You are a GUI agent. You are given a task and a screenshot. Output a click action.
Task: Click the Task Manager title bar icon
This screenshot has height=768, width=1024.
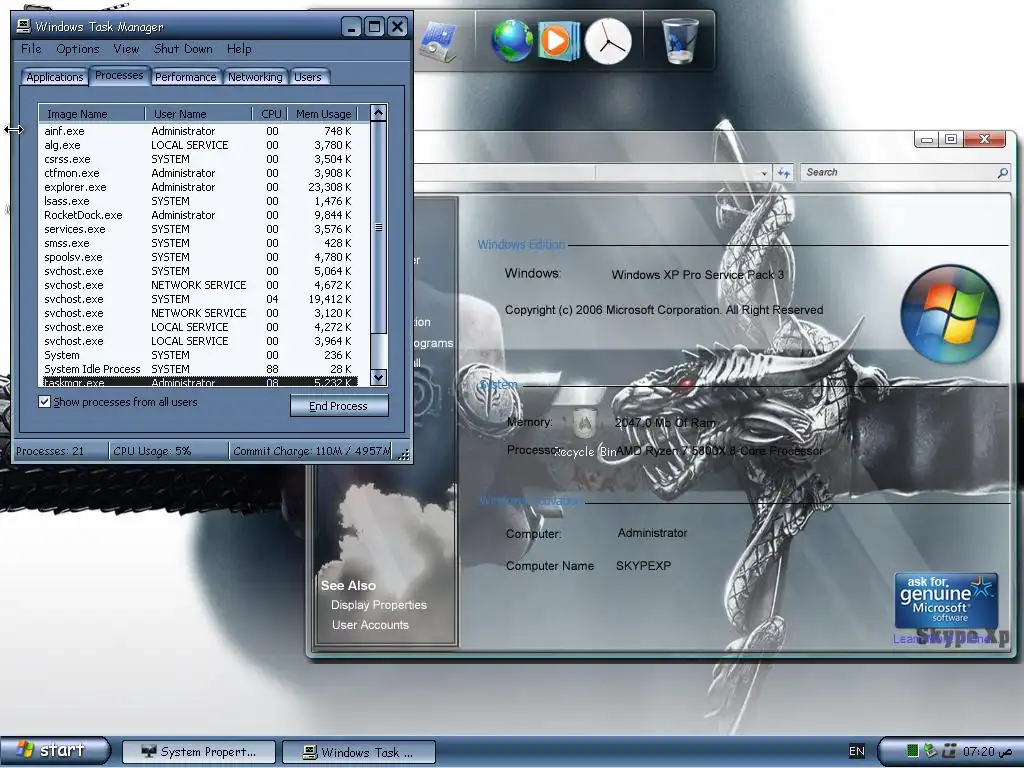[24, 26]
